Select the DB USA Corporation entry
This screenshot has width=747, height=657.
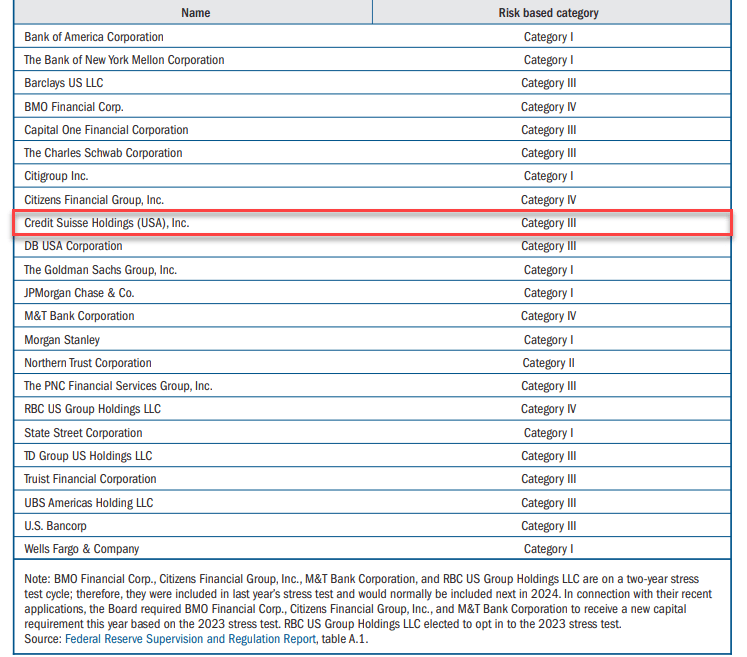(x=73, y=246)
